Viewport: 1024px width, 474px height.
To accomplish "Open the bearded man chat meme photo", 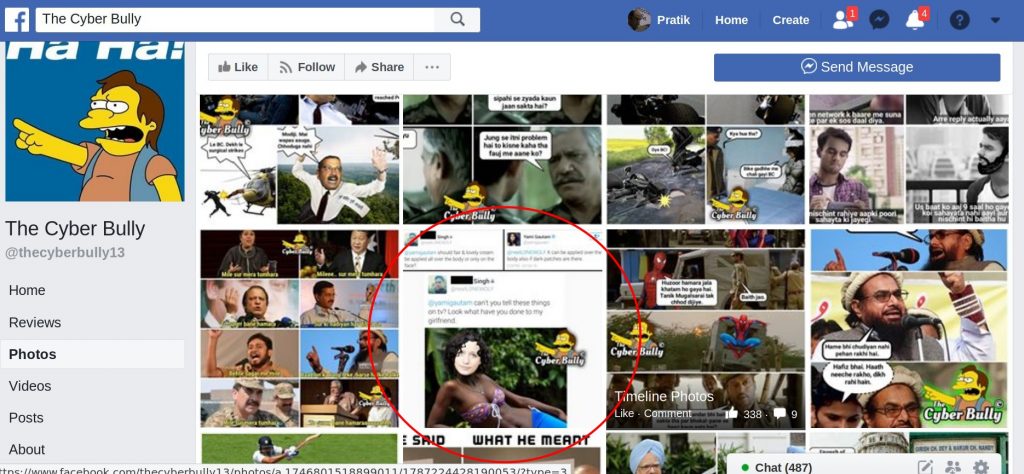I will [909, 159].
